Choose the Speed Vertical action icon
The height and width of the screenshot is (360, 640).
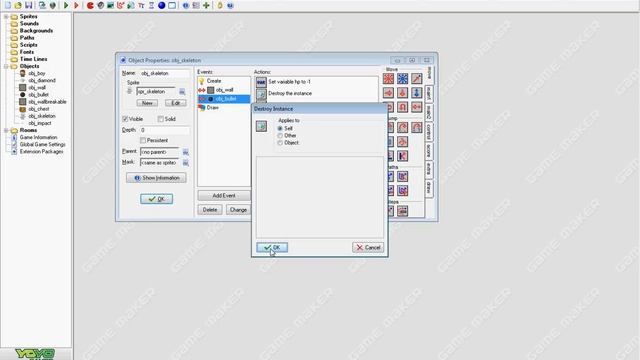tap(402, 93)
